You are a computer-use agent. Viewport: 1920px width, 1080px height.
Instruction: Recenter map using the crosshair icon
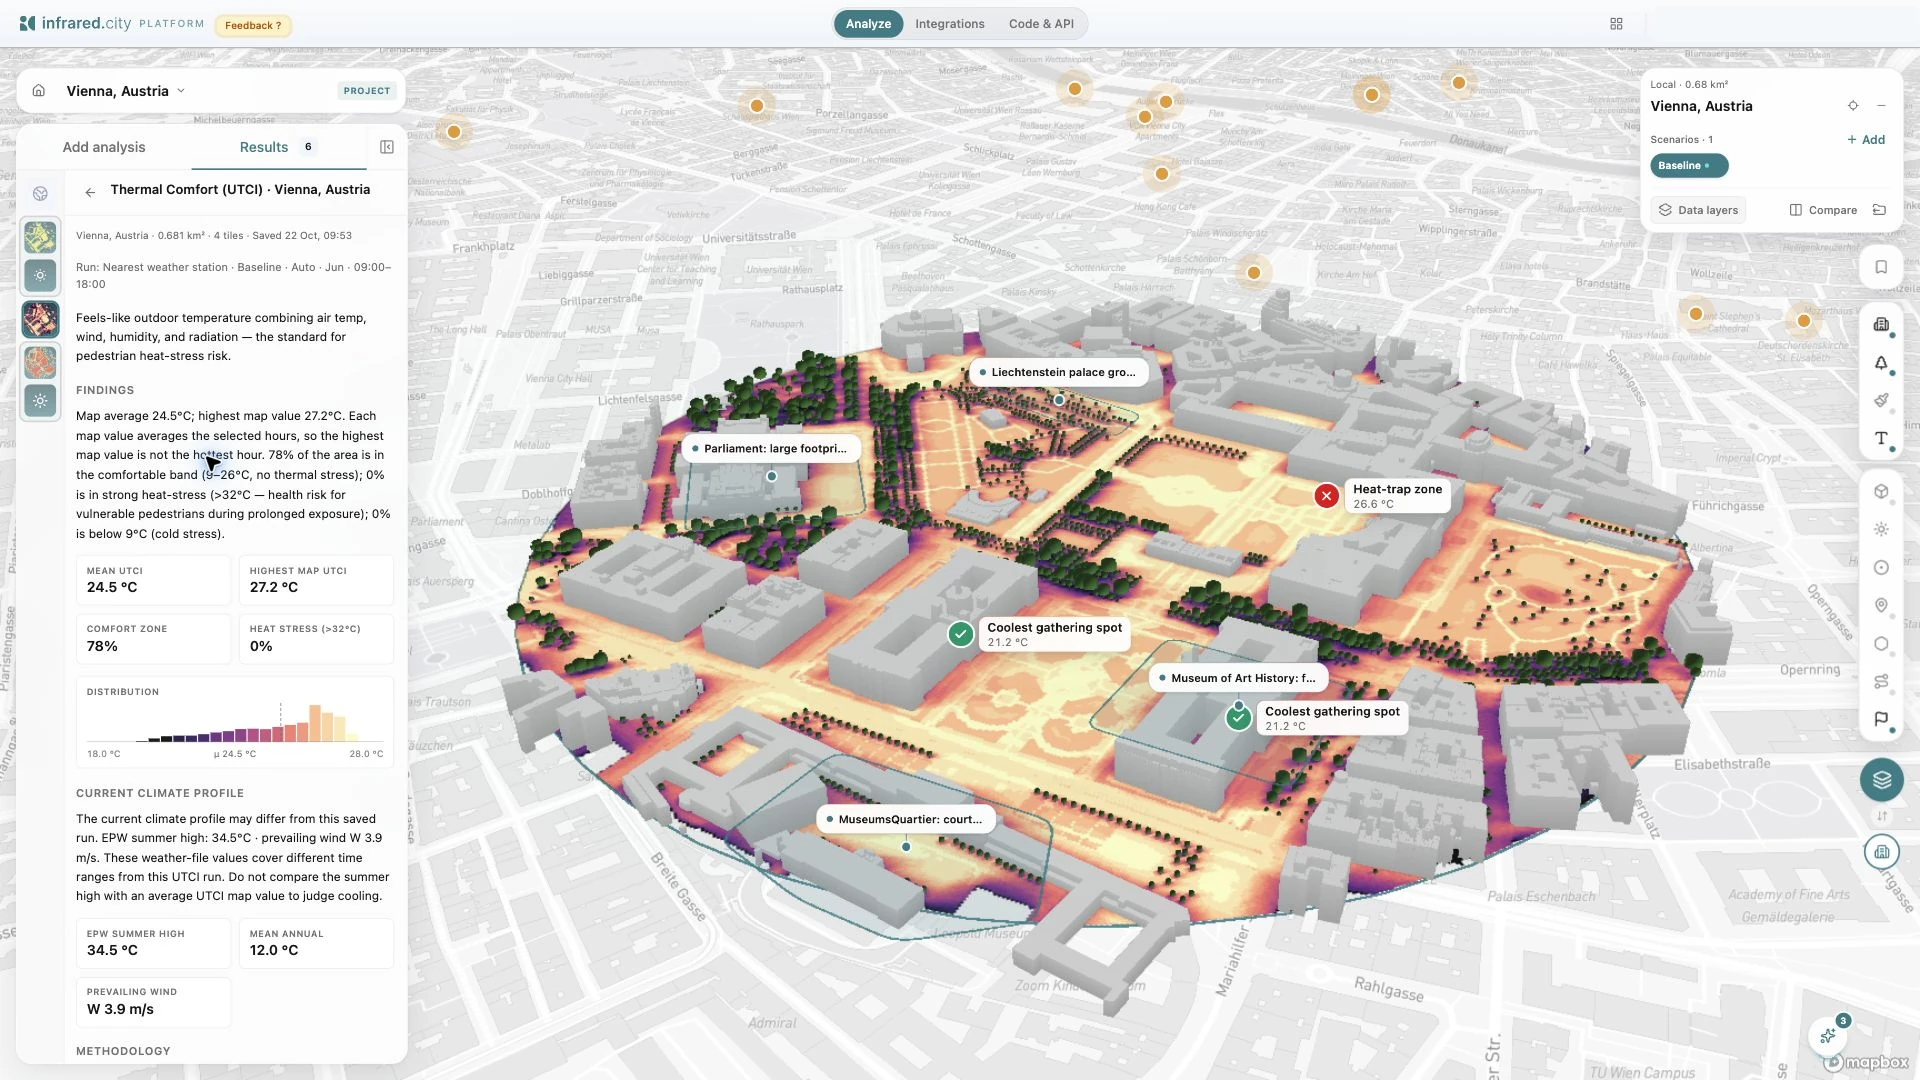(1853, 106)
